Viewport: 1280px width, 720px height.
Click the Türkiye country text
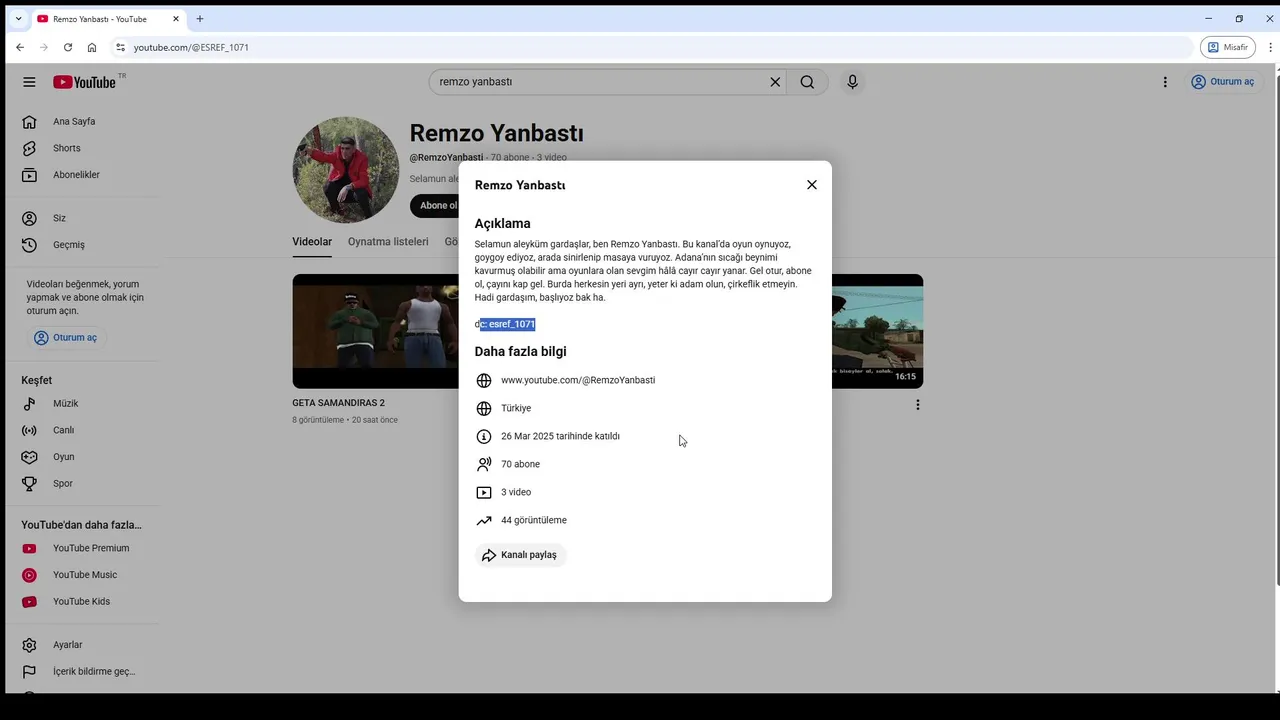click(516, 408)
